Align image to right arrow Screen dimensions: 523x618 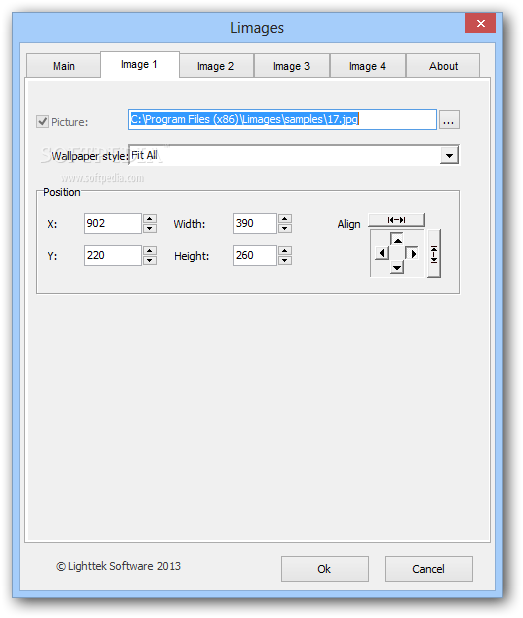coord(412,253)
